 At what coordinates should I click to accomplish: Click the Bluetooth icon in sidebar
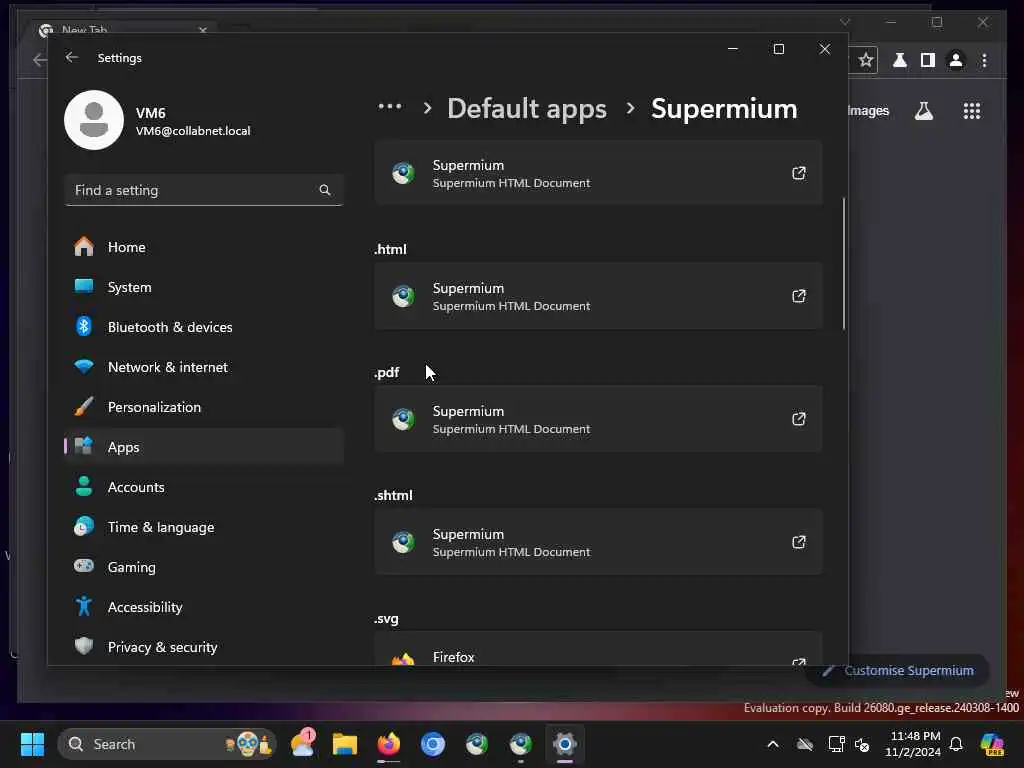(84, 326)
